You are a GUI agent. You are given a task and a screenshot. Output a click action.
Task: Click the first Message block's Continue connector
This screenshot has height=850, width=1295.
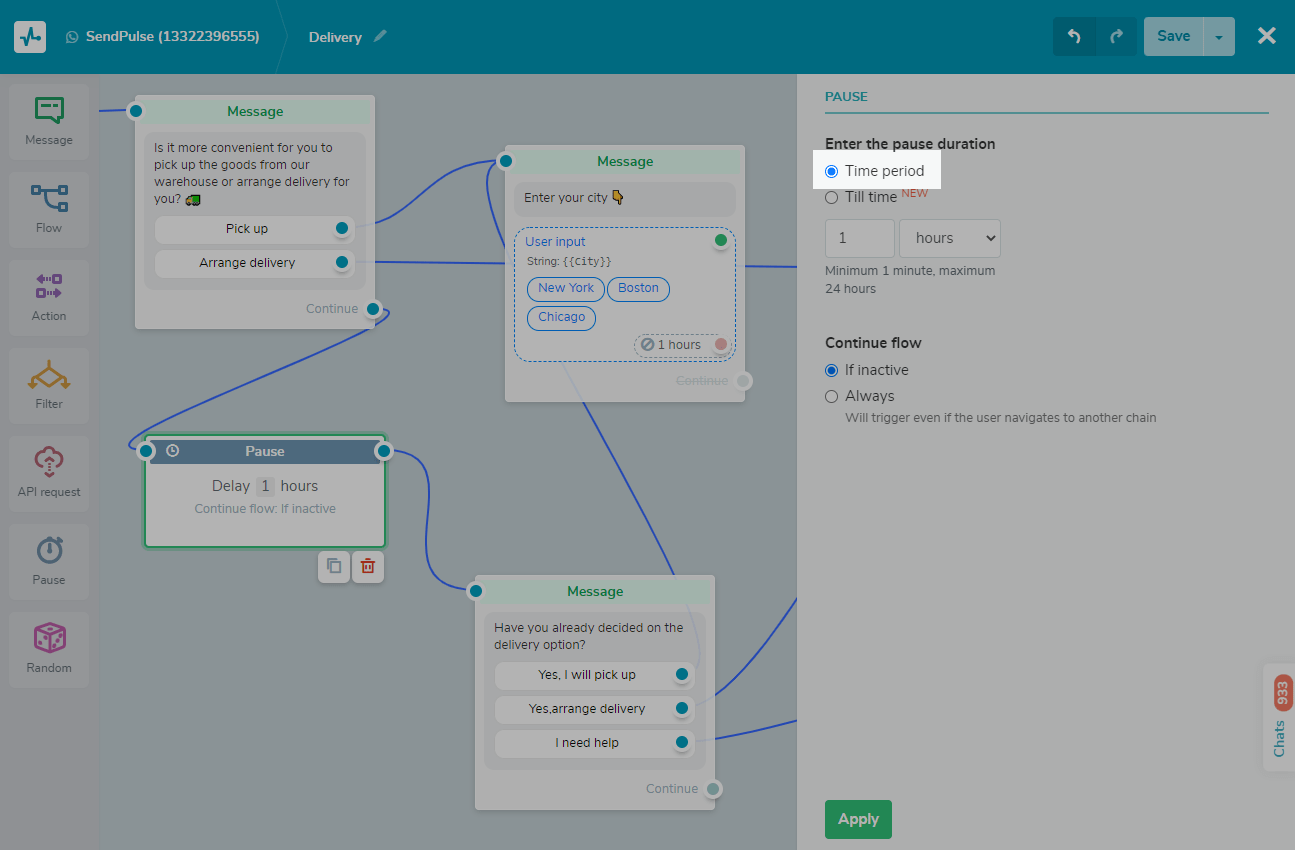click(373, 309)
